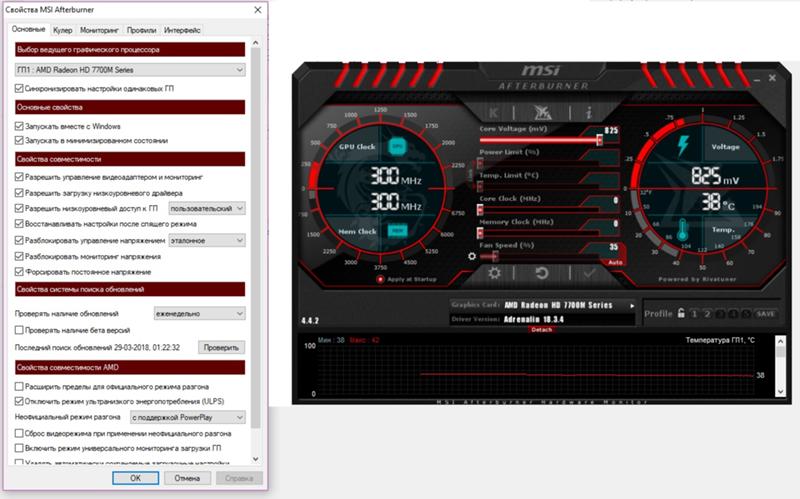Switch to the Мониторинг tab
Viewport: 800px width, 499px height.
click(99, 30)
